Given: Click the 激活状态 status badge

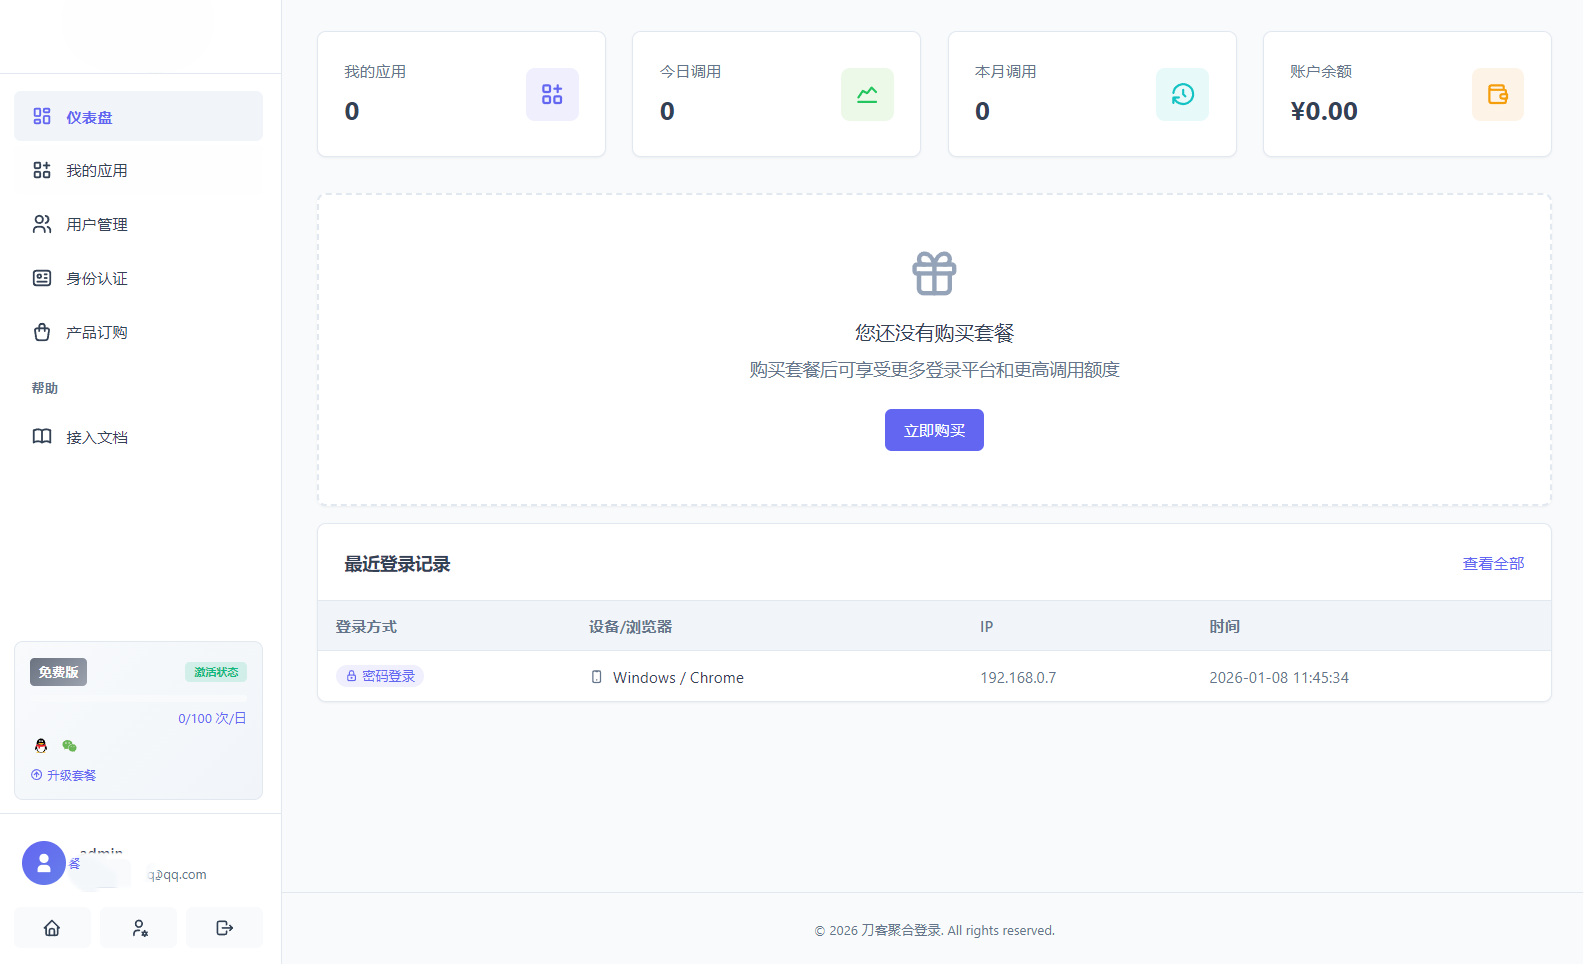Looking at the screenshot, I should click(216, 672).
